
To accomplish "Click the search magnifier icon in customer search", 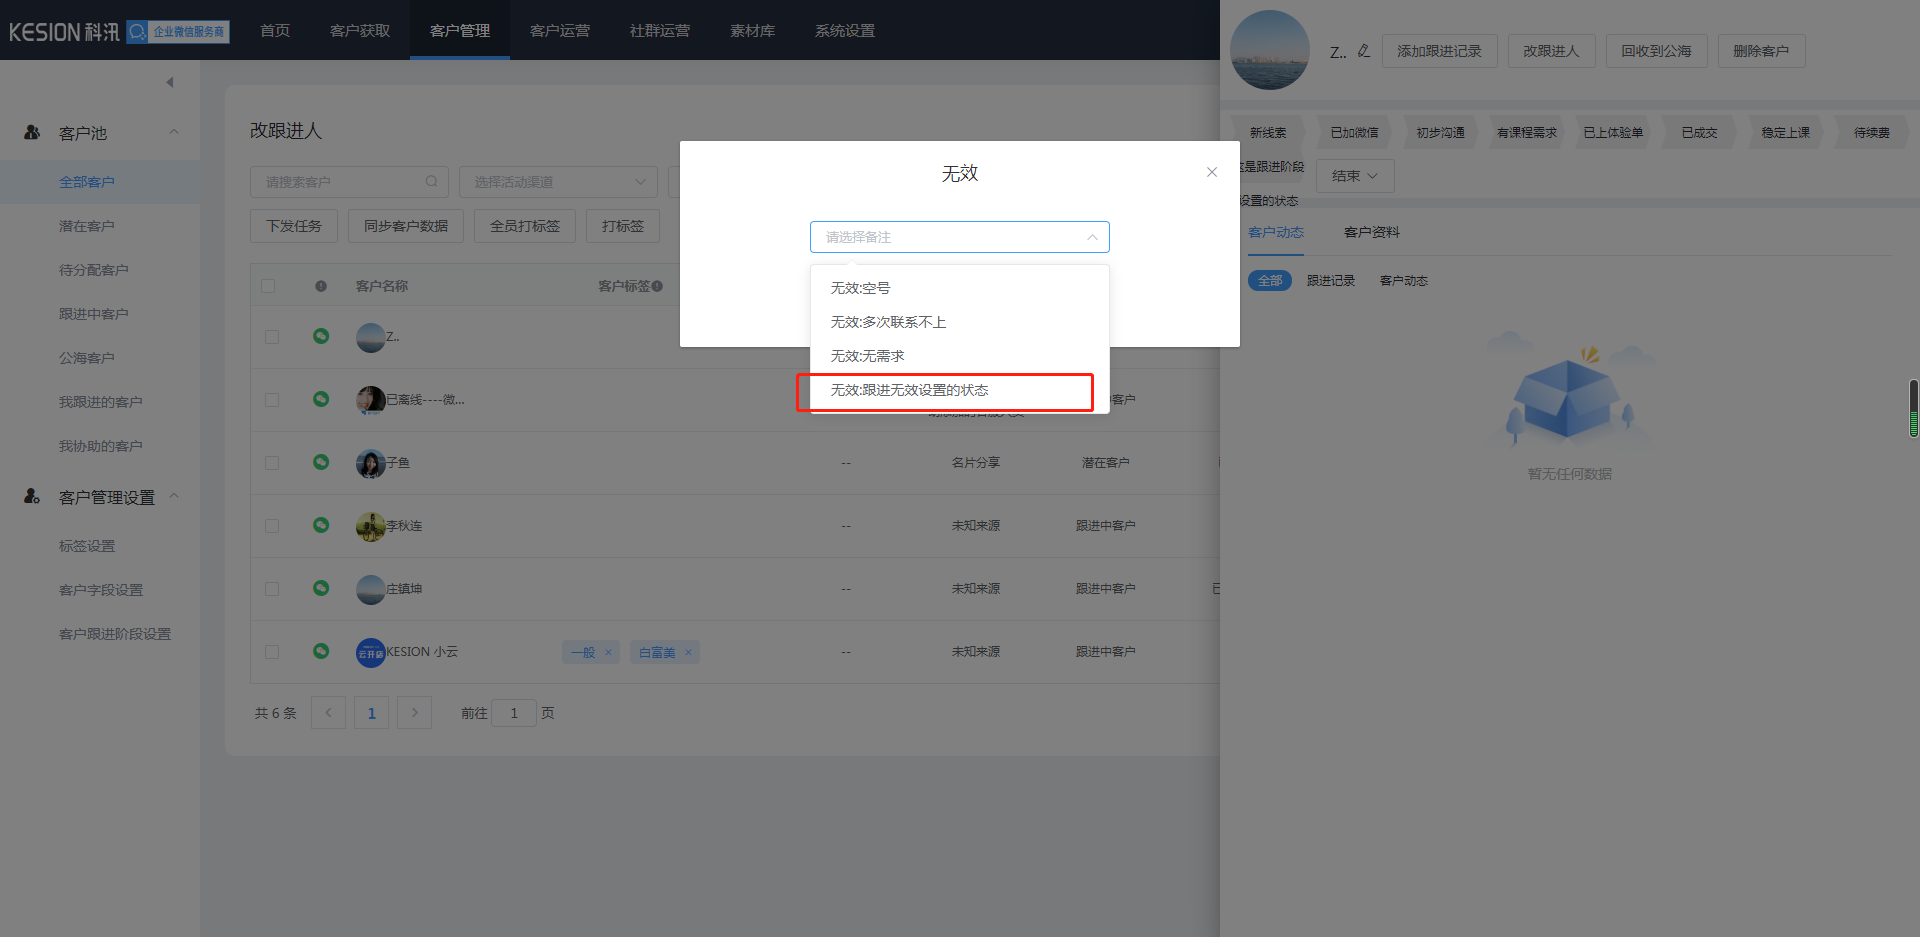I will coord(431,182).
